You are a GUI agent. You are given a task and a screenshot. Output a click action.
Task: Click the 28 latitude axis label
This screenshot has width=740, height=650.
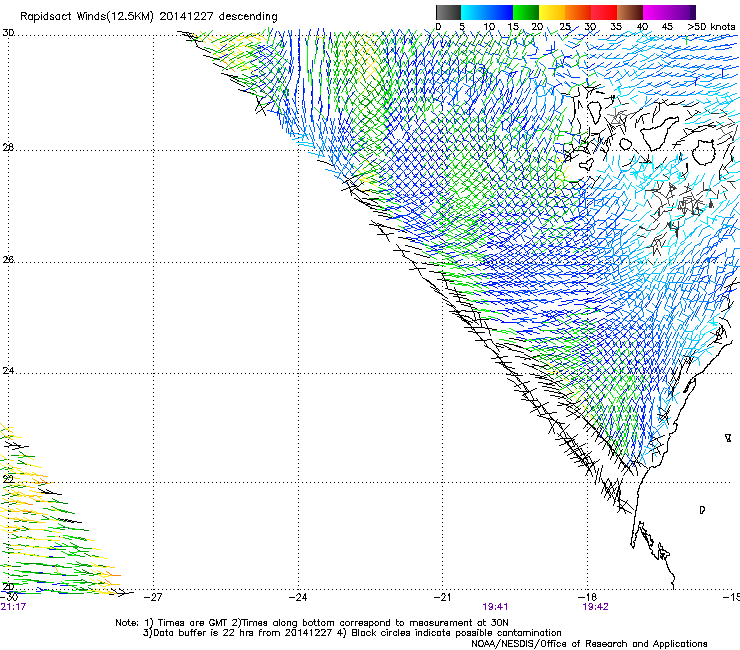click(x=8, y=148)
